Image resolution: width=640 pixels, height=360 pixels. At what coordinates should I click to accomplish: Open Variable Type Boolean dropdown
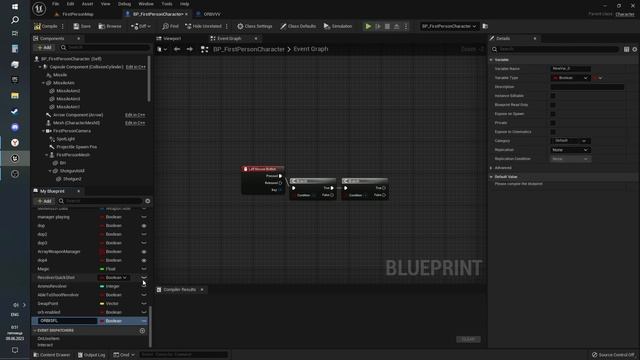(571, 78)
